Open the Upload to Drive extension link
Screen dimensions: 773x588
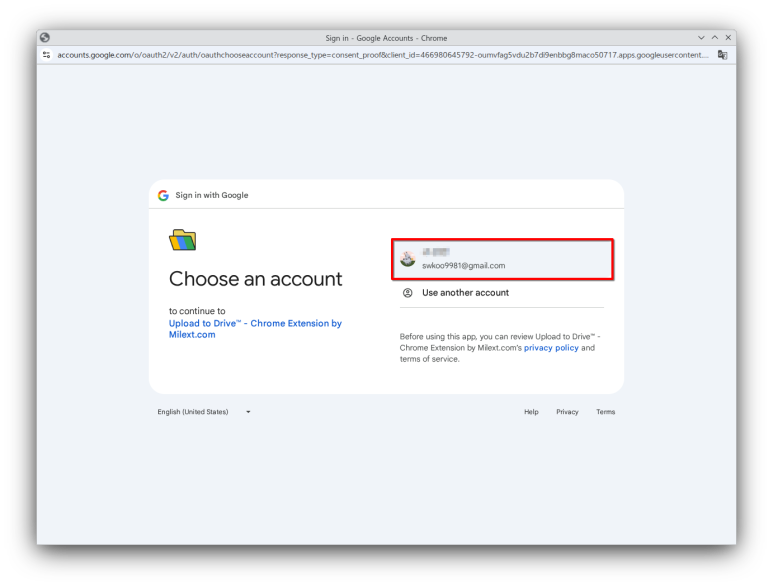(x=255, y=329)
